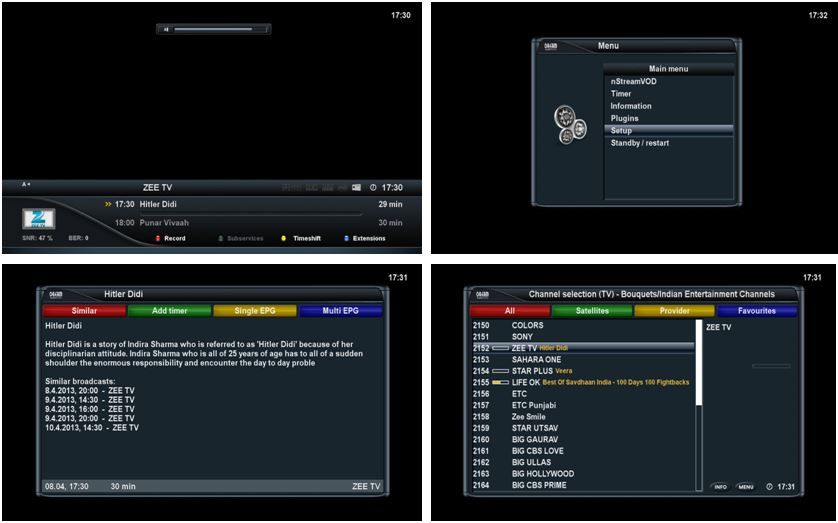838x523 pixels.
Task: Click the logo icon in Menu title bar
Action: 550,46
